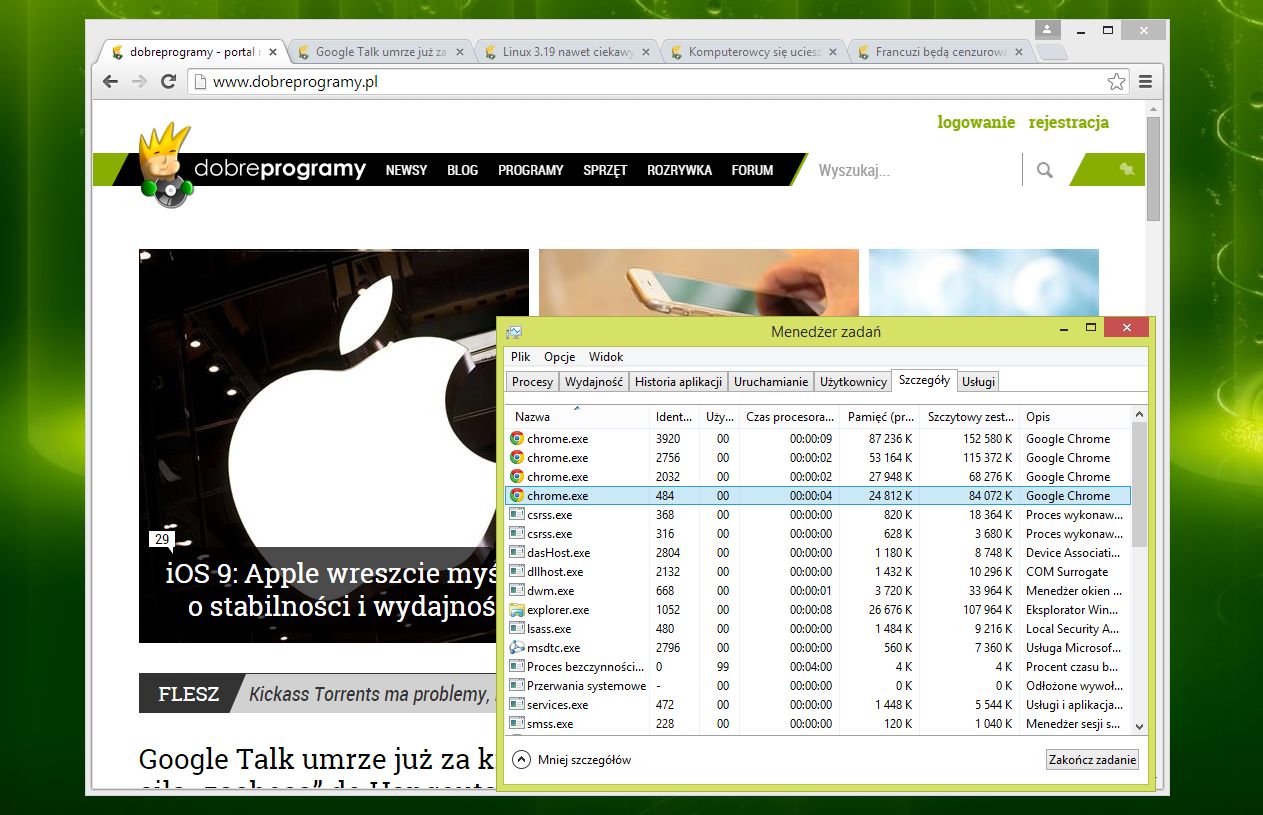The height and width of the screenshot is (815, 1263).
Task: Open the Chrome hamburger menu
Action: click(x=1146, y=81)
